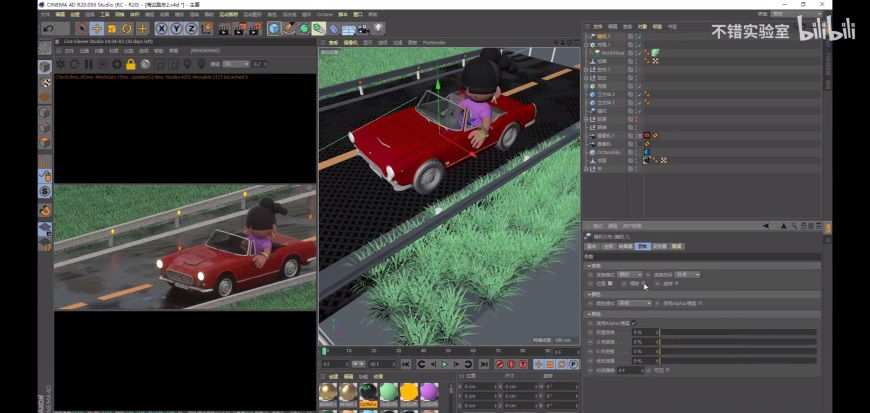Toggle the X axis lock
The image size is (870, 413).
(x=162, y=28)
